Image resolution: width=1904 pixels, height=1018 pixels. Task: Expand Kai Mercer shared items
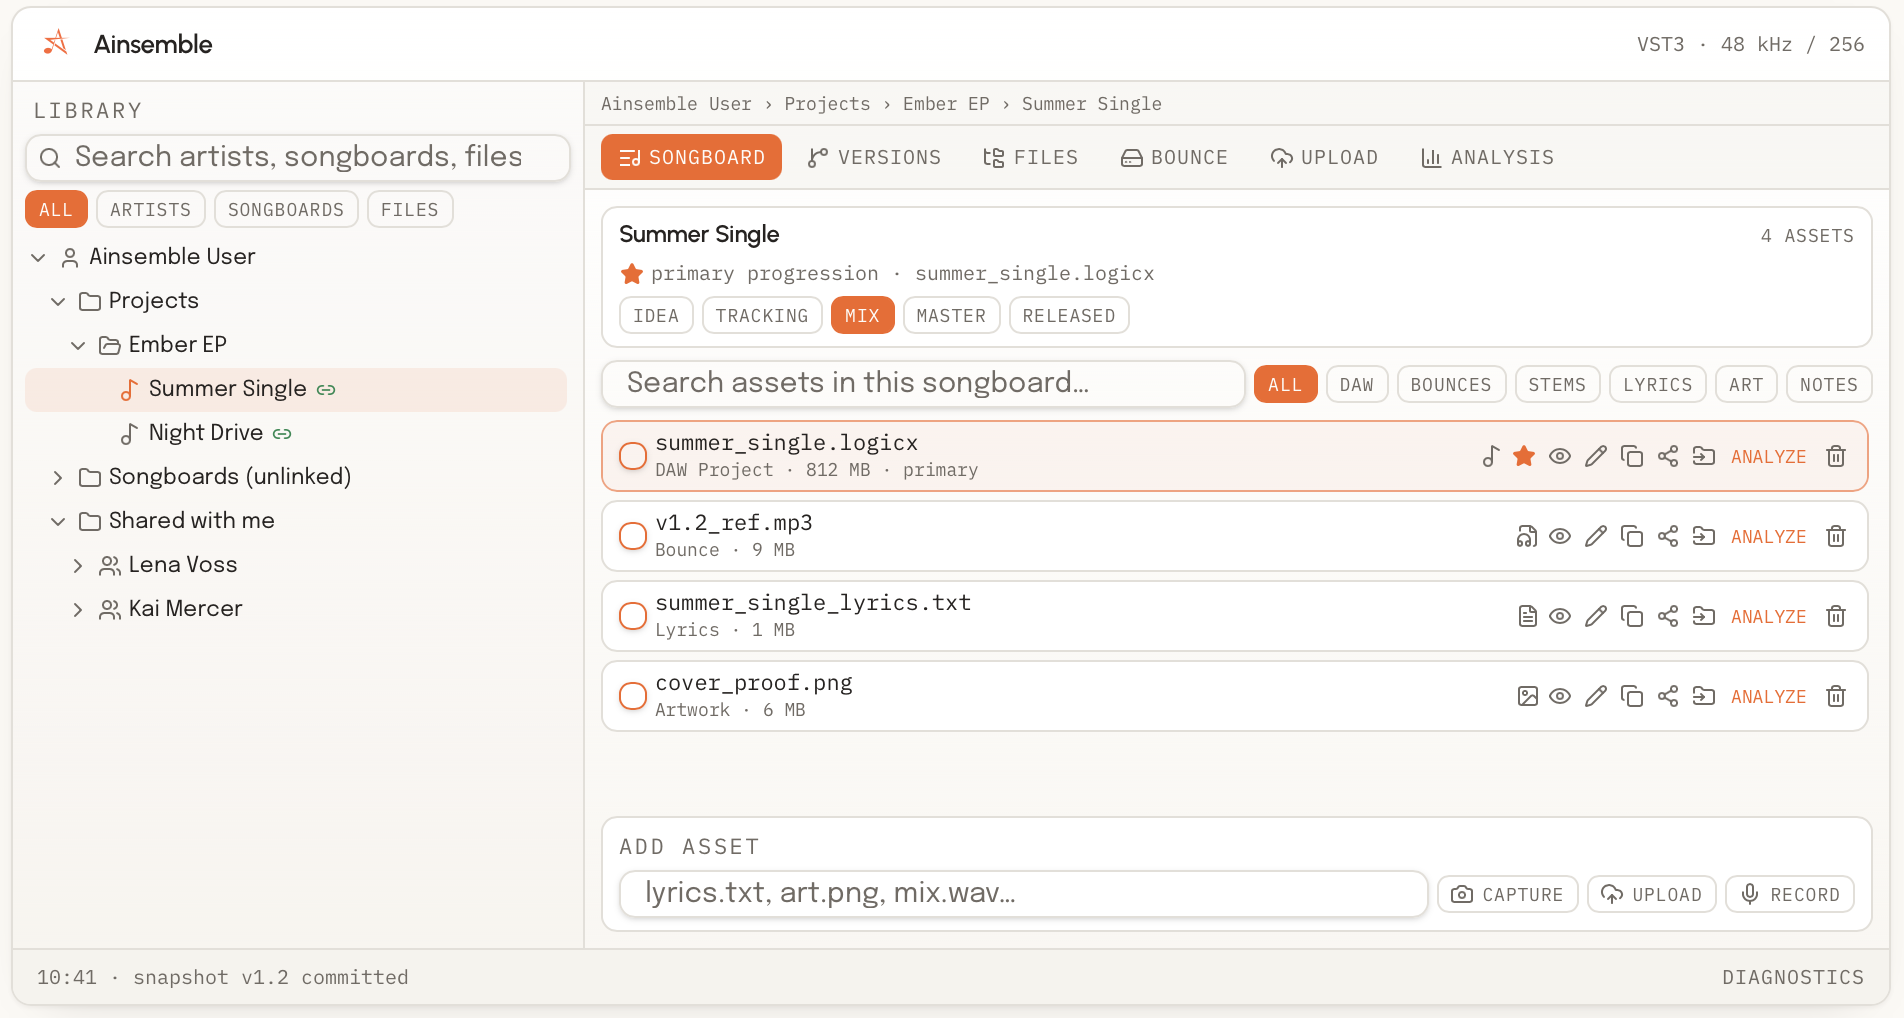click(x=78, y=610)
